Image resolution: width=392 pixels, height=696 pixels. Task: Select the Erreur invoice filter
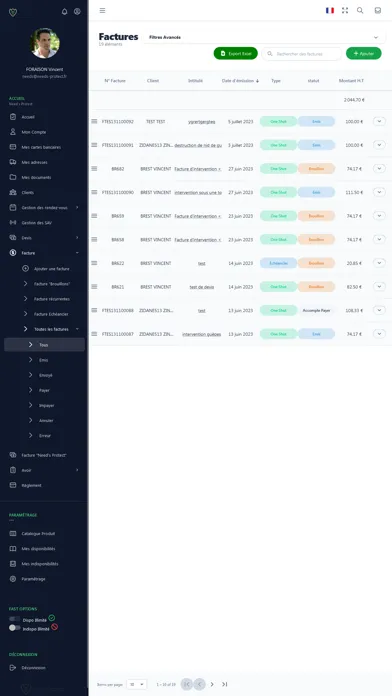click(x=44, y=435)
